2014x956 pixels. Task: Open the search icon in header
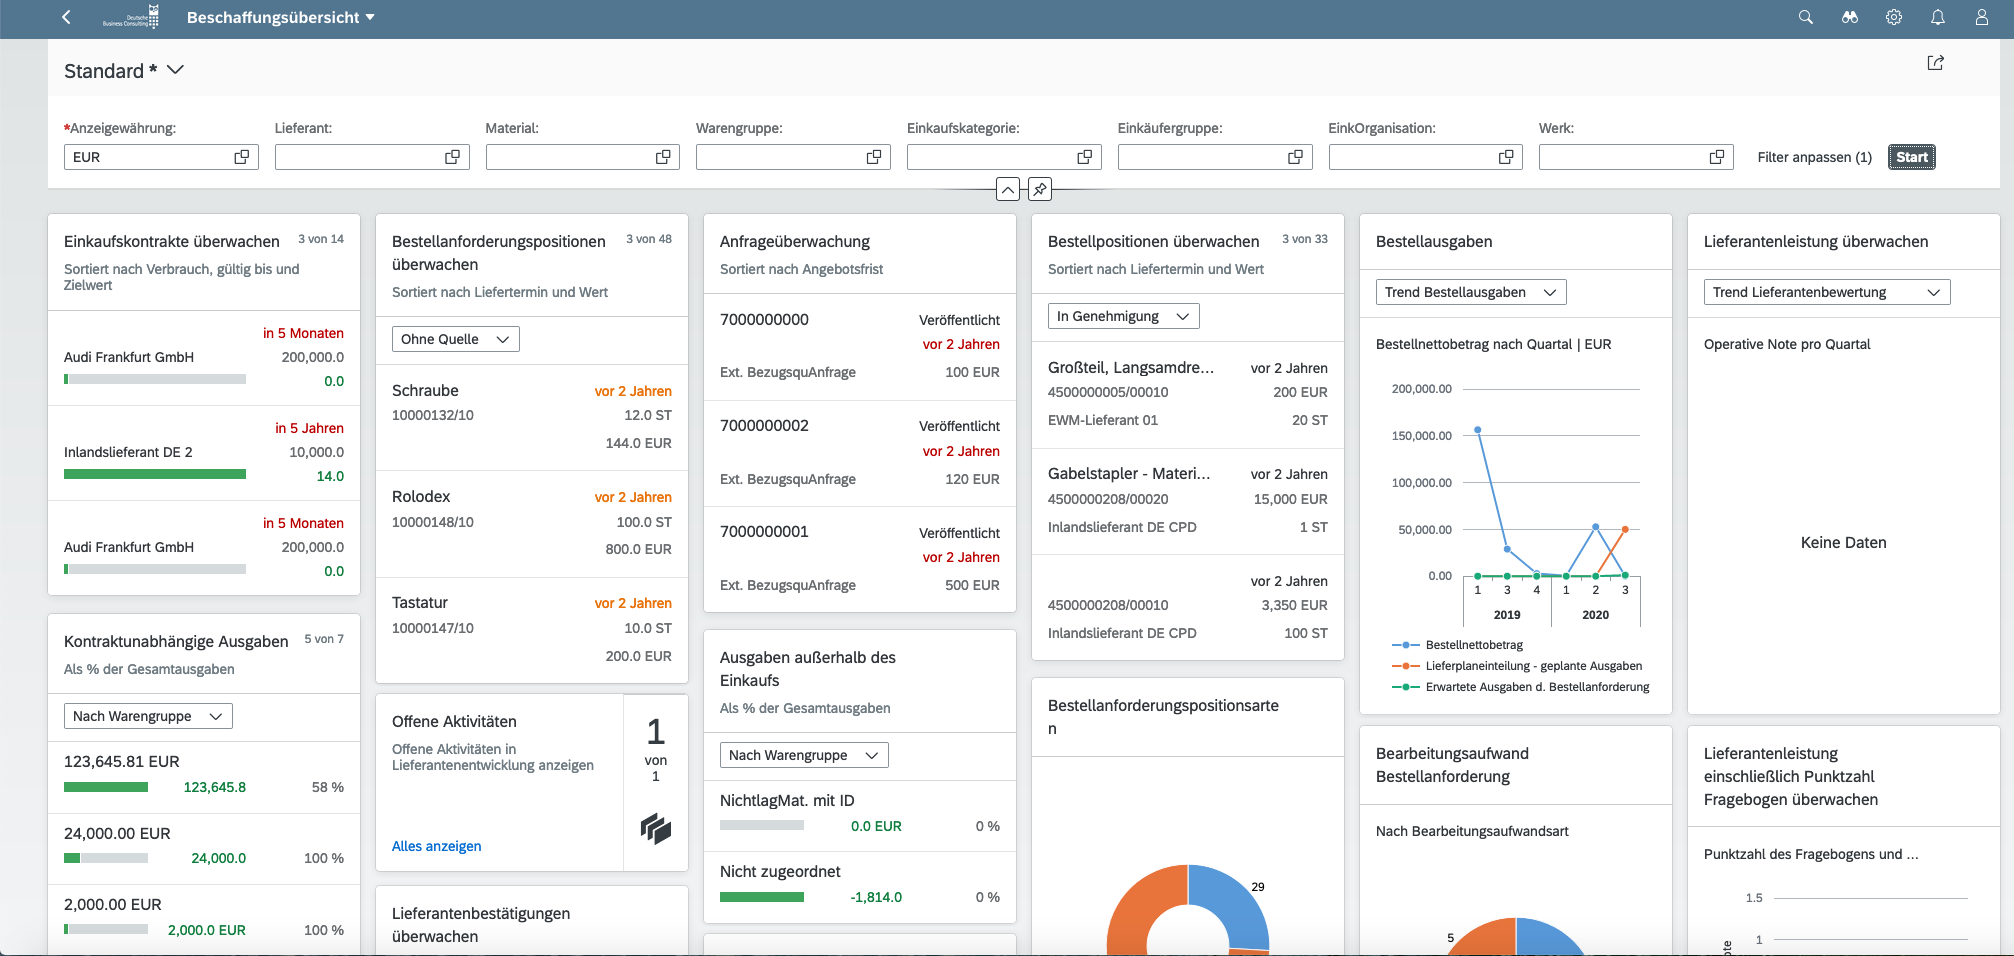(1805, 17)
